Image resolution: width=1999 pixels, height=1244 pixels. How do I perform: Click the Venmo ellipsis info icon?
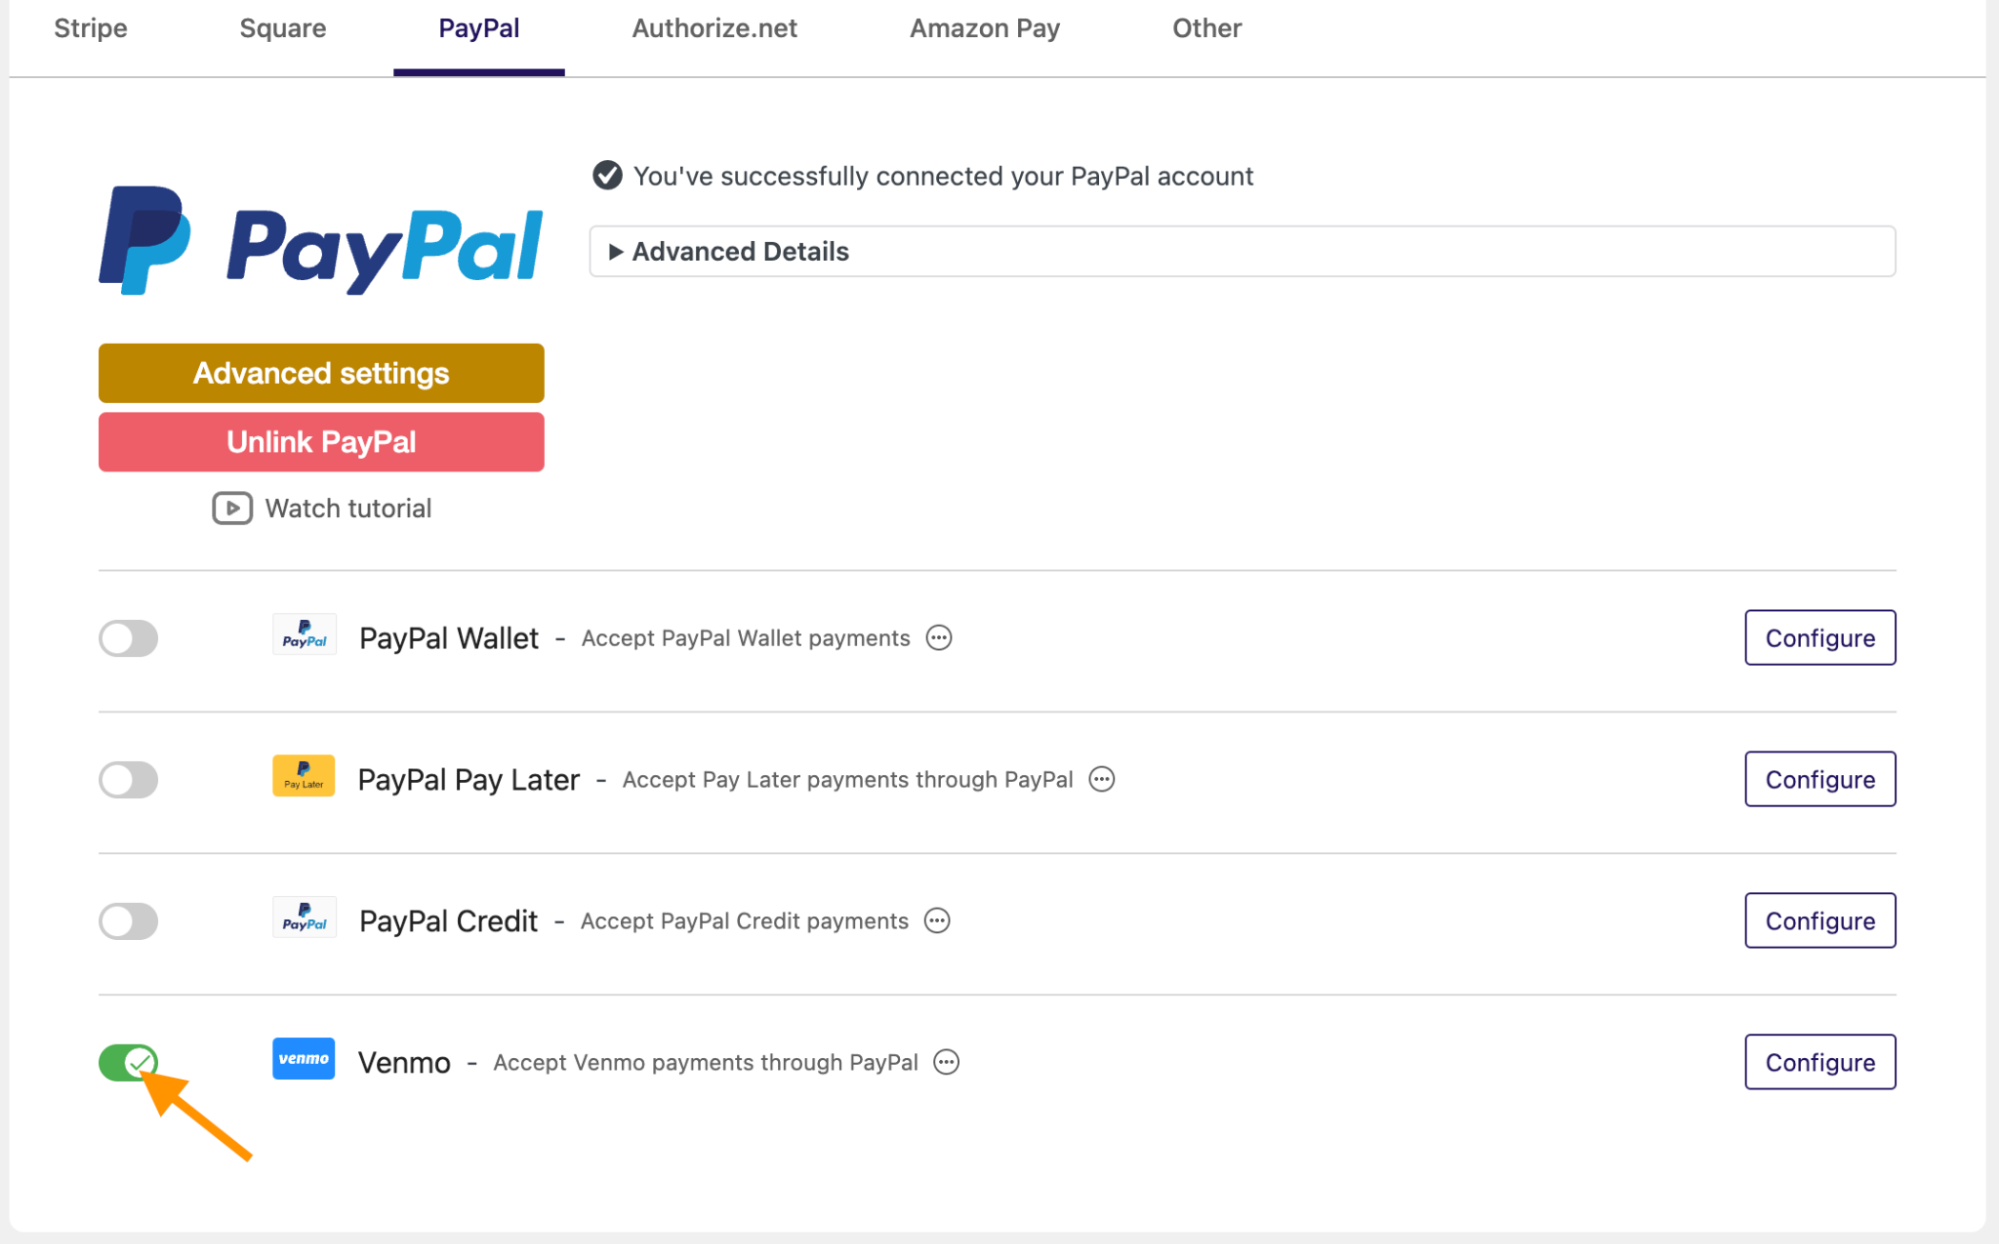click(946, 1062)
